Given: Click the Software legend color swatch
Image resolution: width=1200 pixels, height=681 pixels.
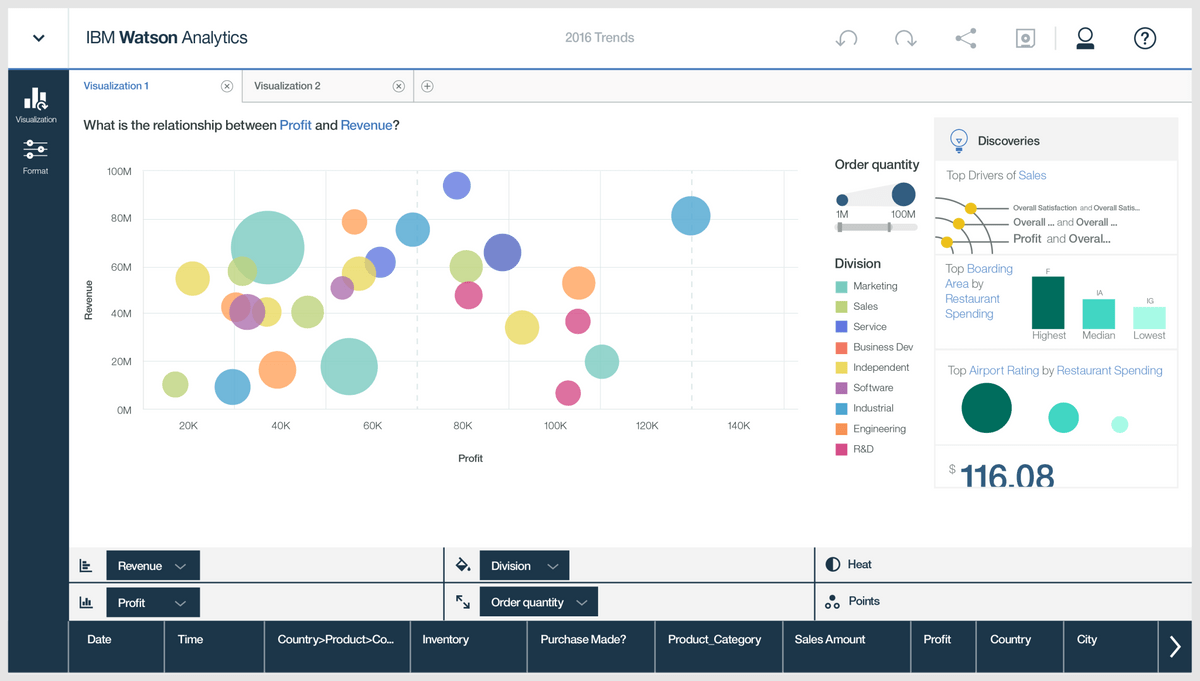Looking at the screenshot, I should [x=842, y=388].
